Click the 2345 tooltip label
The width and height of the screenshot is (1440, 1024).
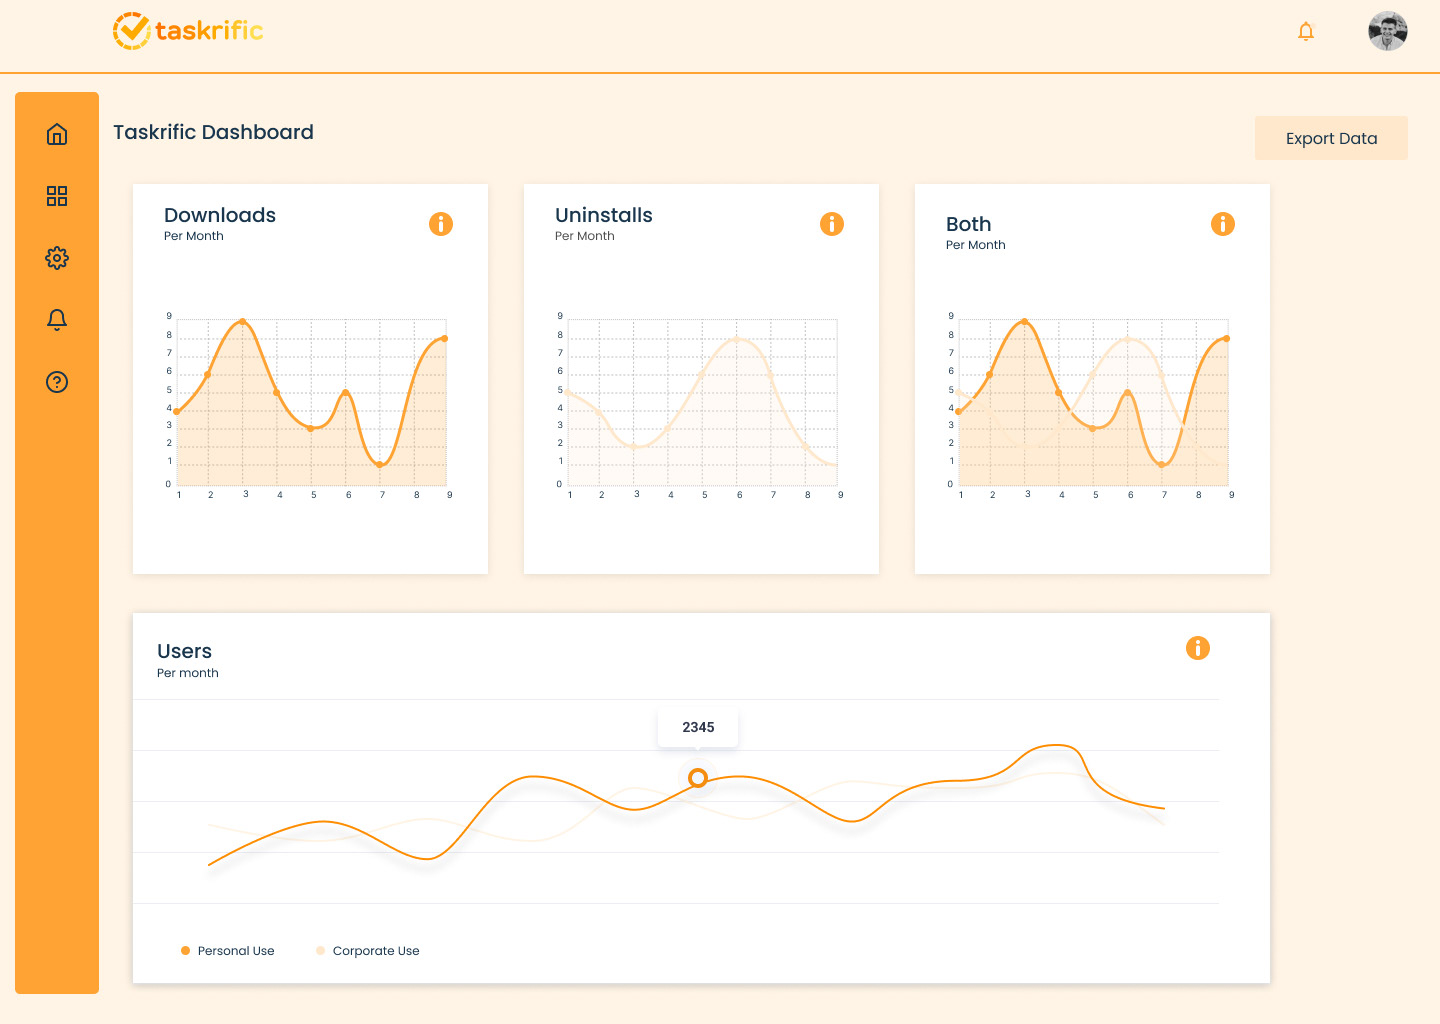[x=698, y=728]
